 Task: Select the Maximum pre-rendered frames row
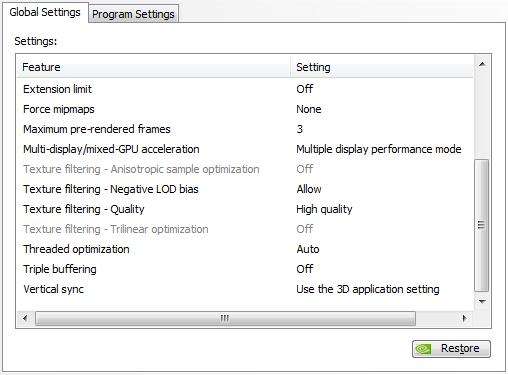pyautogui.click(x=245, y=129)
